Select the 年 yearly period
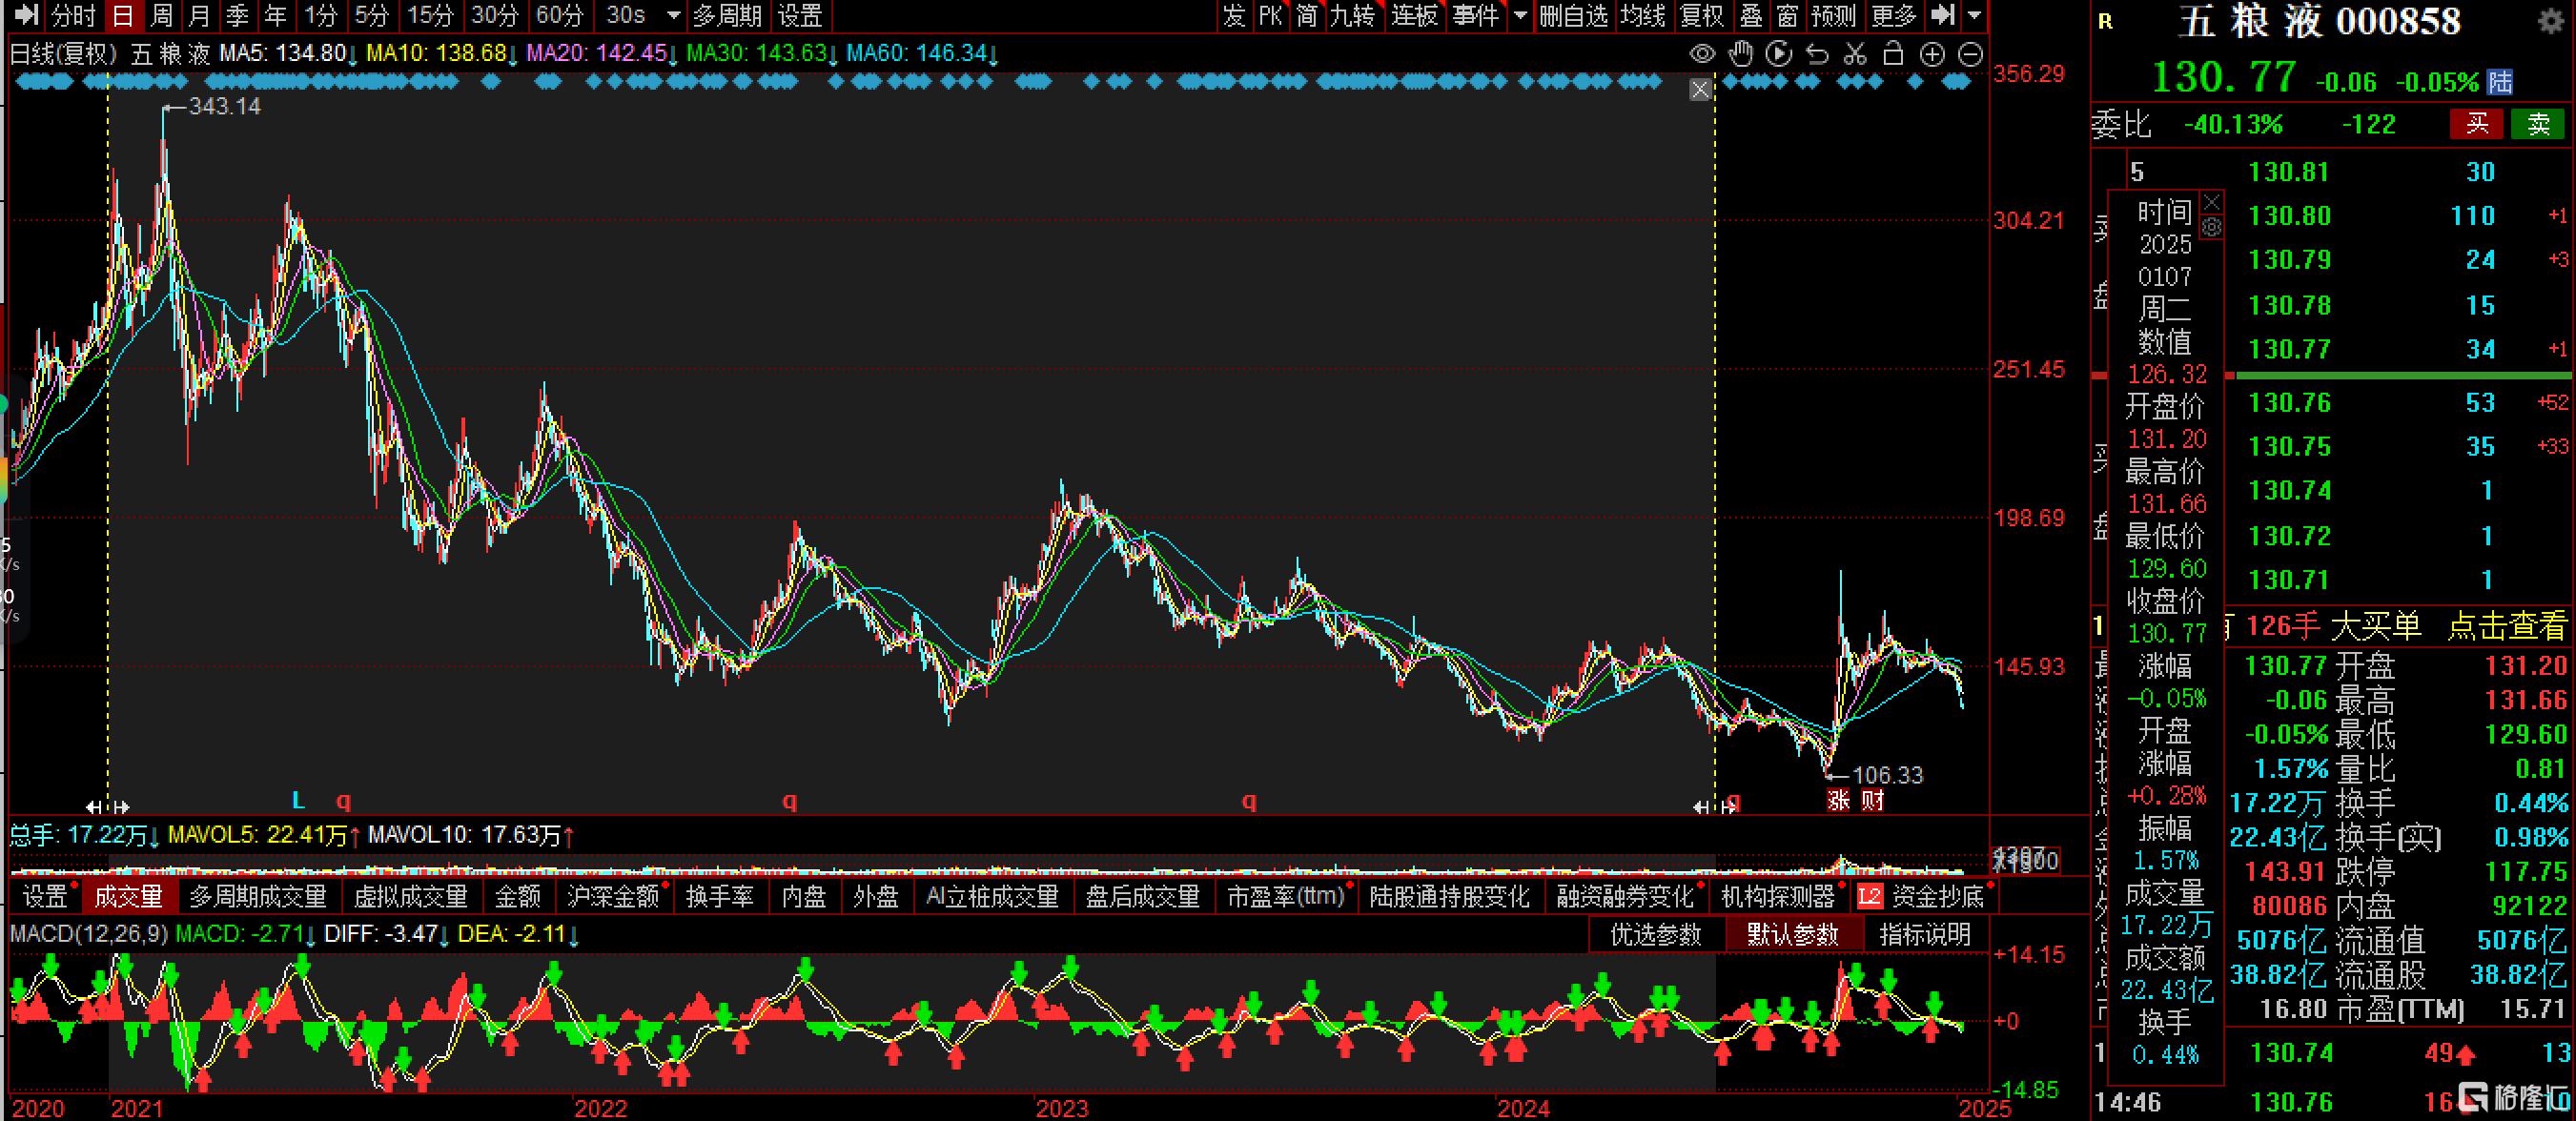This screenshot has height=1121, width=2576. 275,15
